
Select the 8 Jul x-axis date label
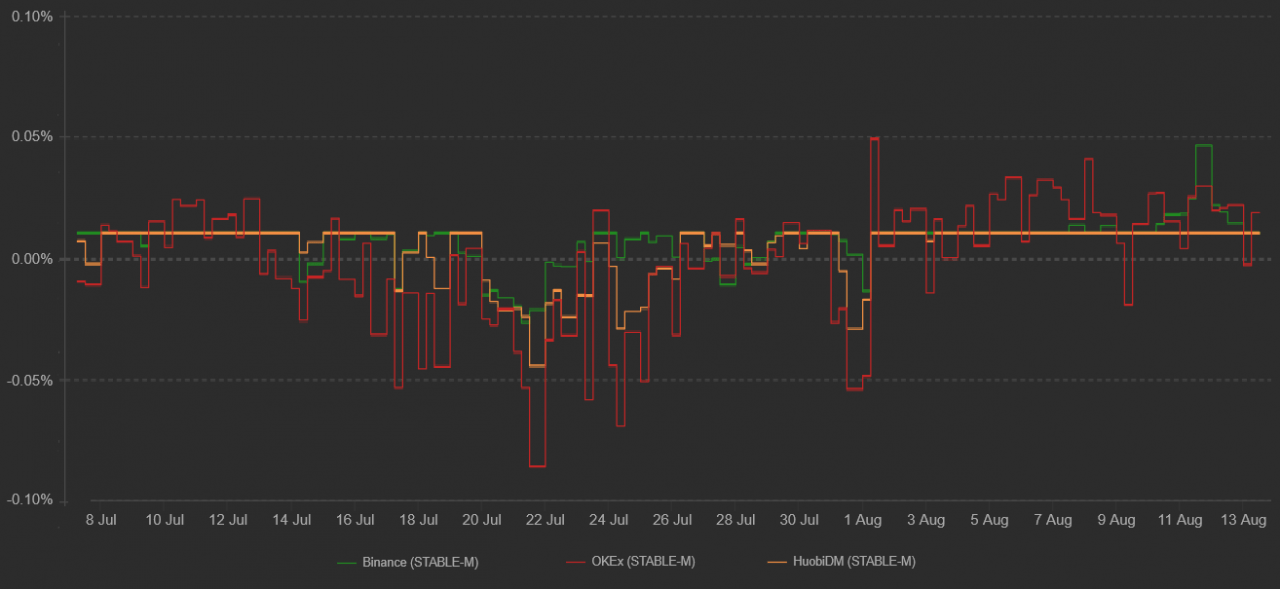pyautogui.click(x=102, y=520)
